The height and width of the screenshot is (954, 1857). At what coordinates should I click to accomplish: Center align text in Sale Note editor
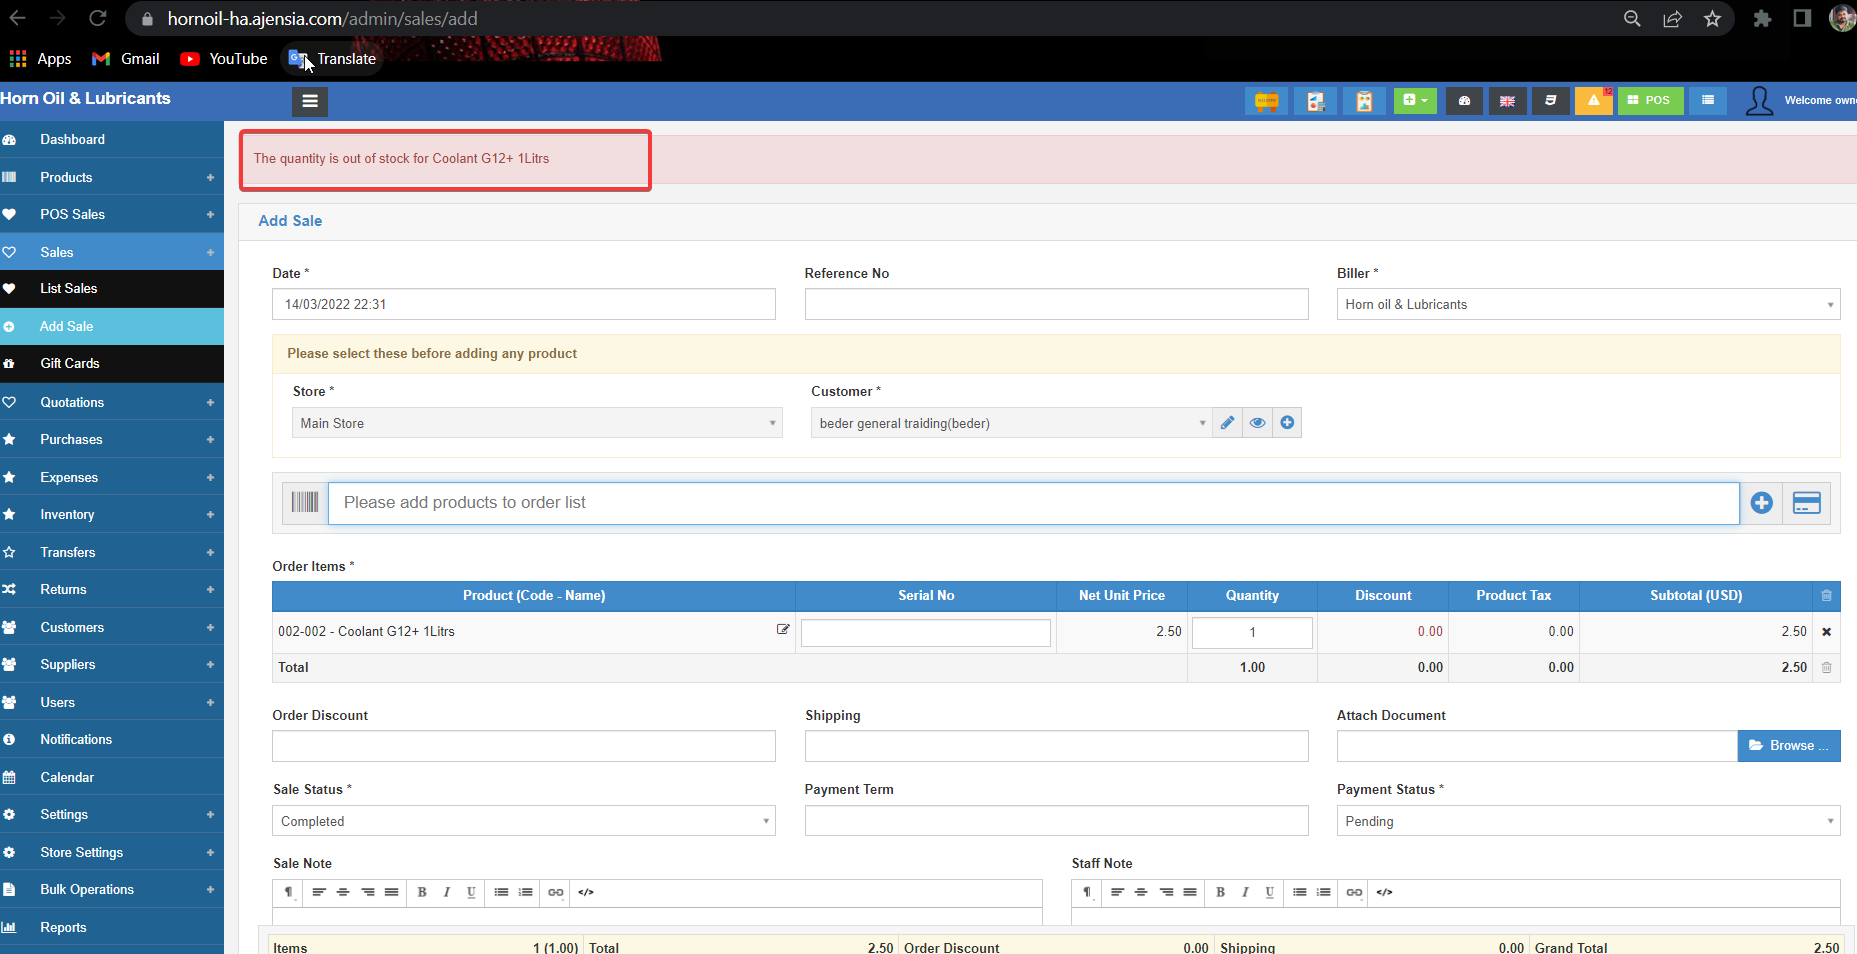point(343,892)
